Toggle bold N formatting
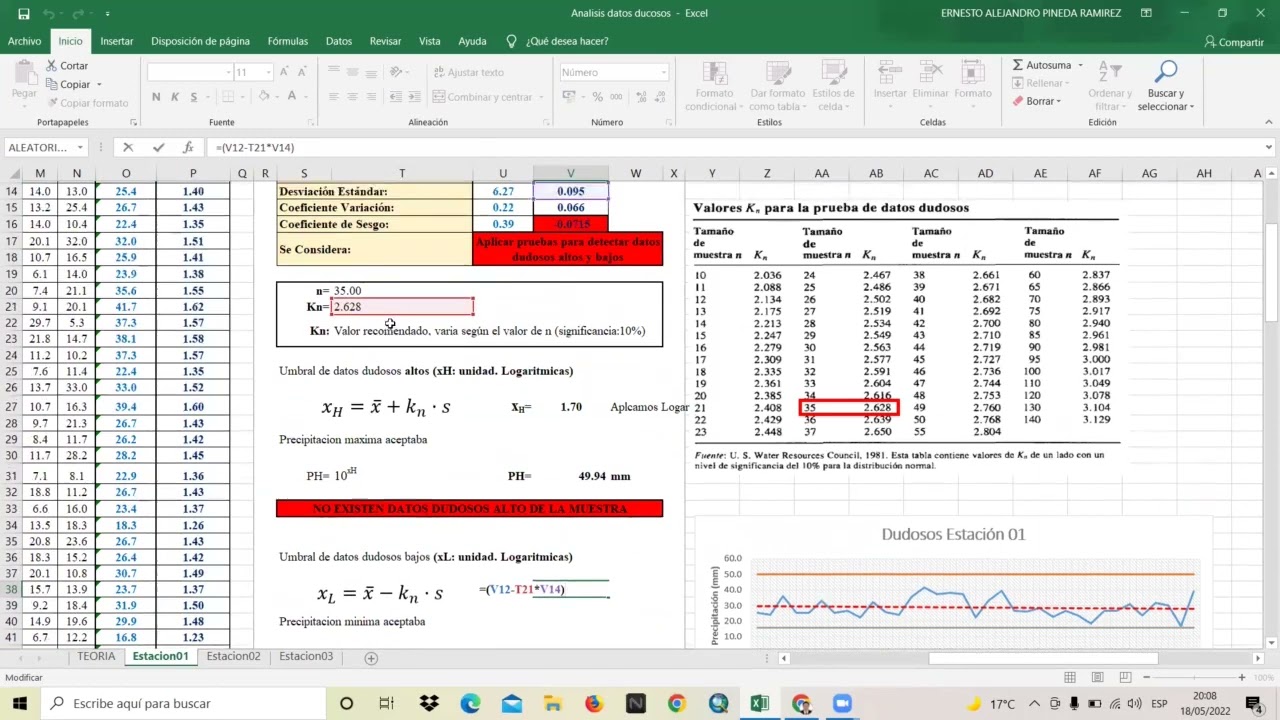The width and height of the screenshot is (1280, 720). [156, 97]
